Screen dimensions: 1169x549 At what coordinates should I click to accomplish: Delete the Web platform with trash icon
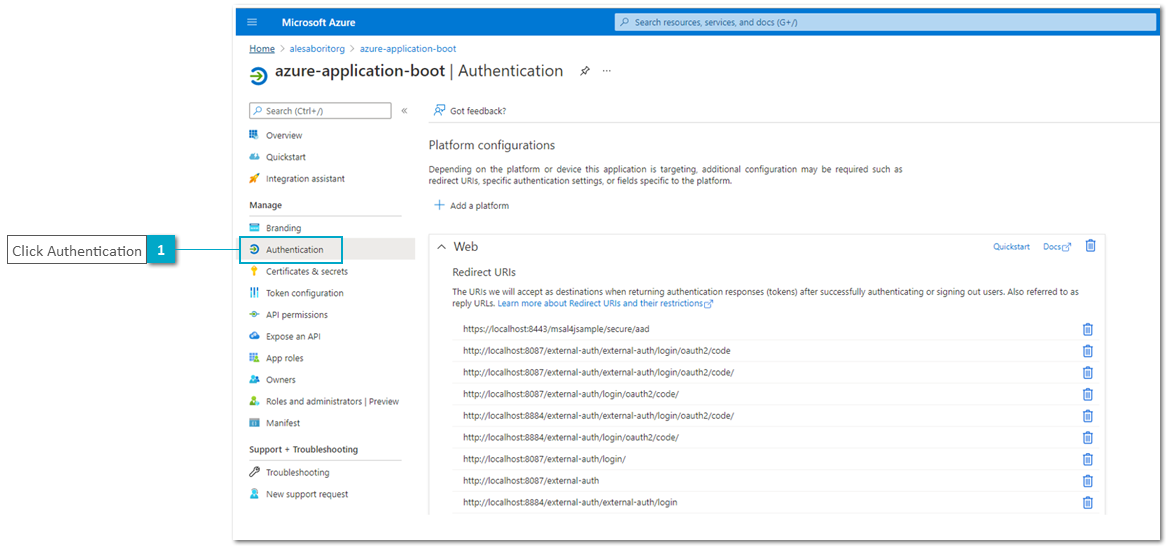click(x=1090, y=245)
